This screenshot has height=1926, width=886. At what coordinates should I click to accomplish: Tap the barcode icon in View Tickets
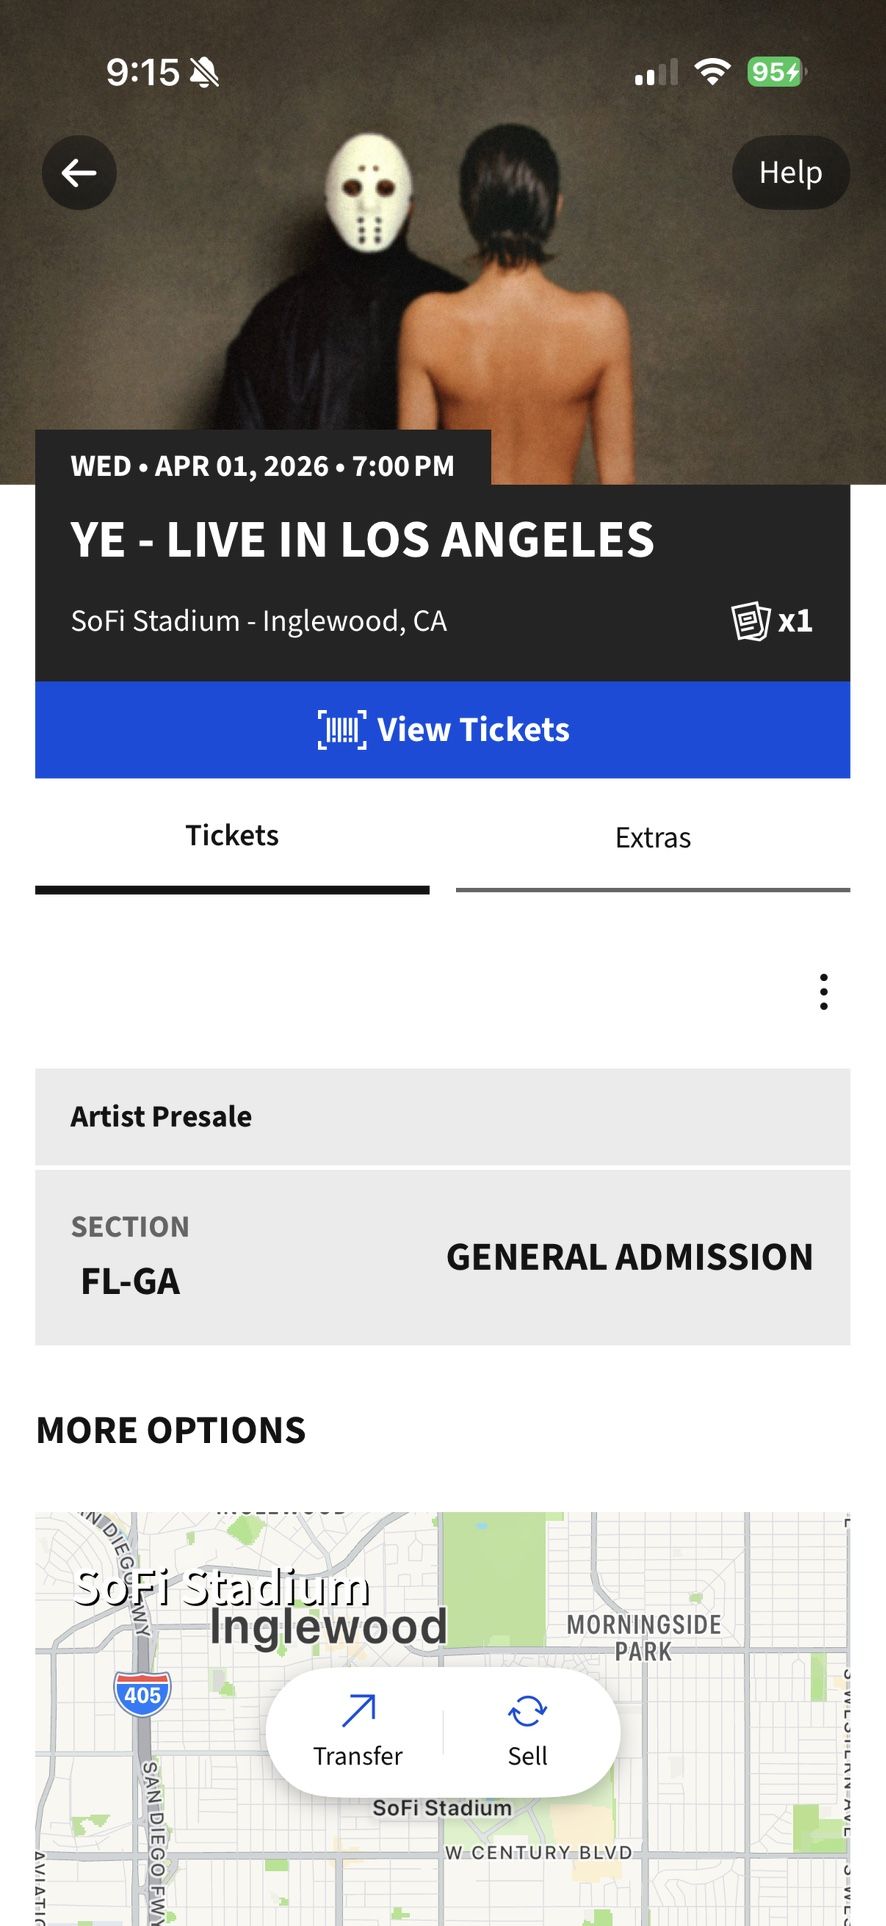(x=342, y=729)
